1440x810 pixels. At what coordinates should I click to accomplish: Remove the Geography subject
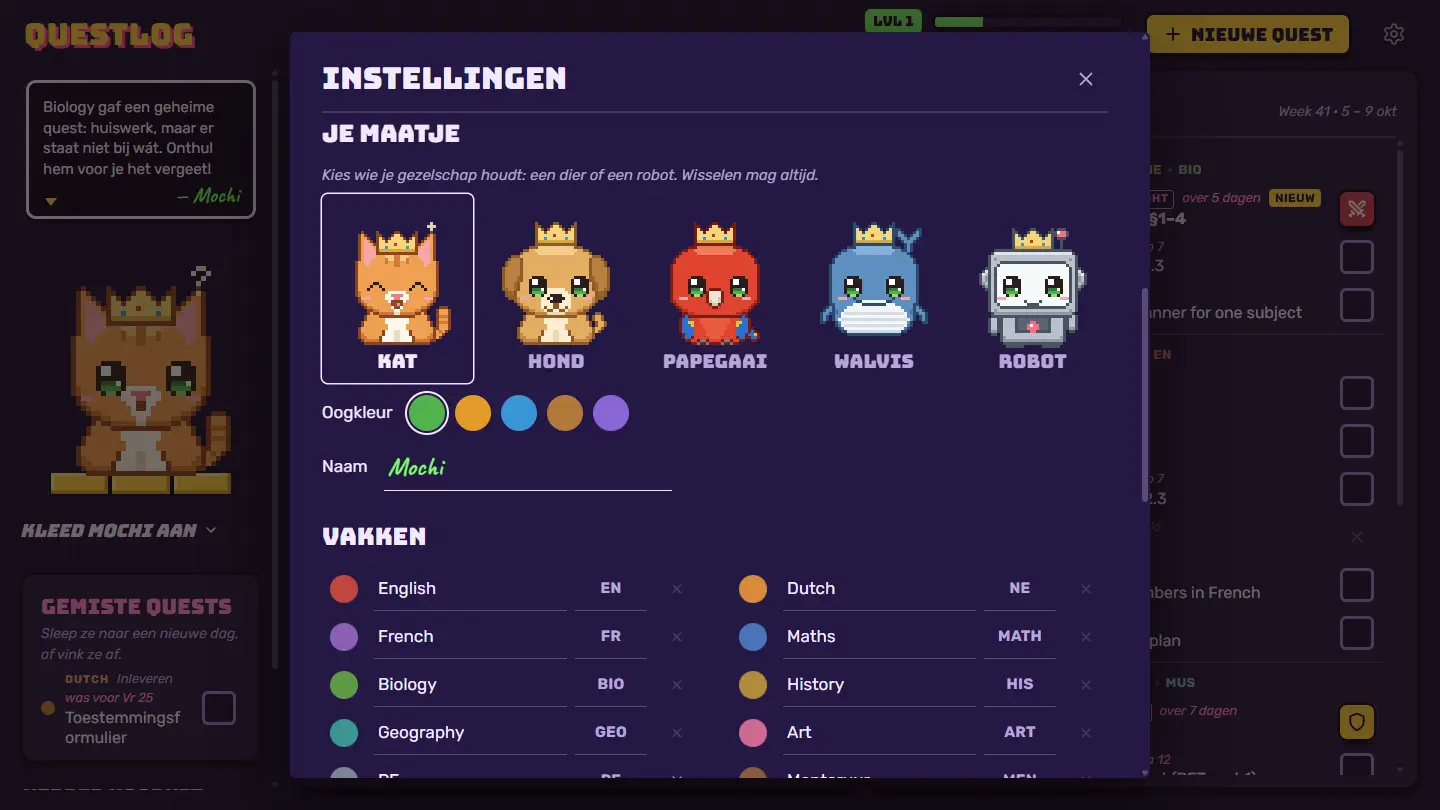[677, 733]
